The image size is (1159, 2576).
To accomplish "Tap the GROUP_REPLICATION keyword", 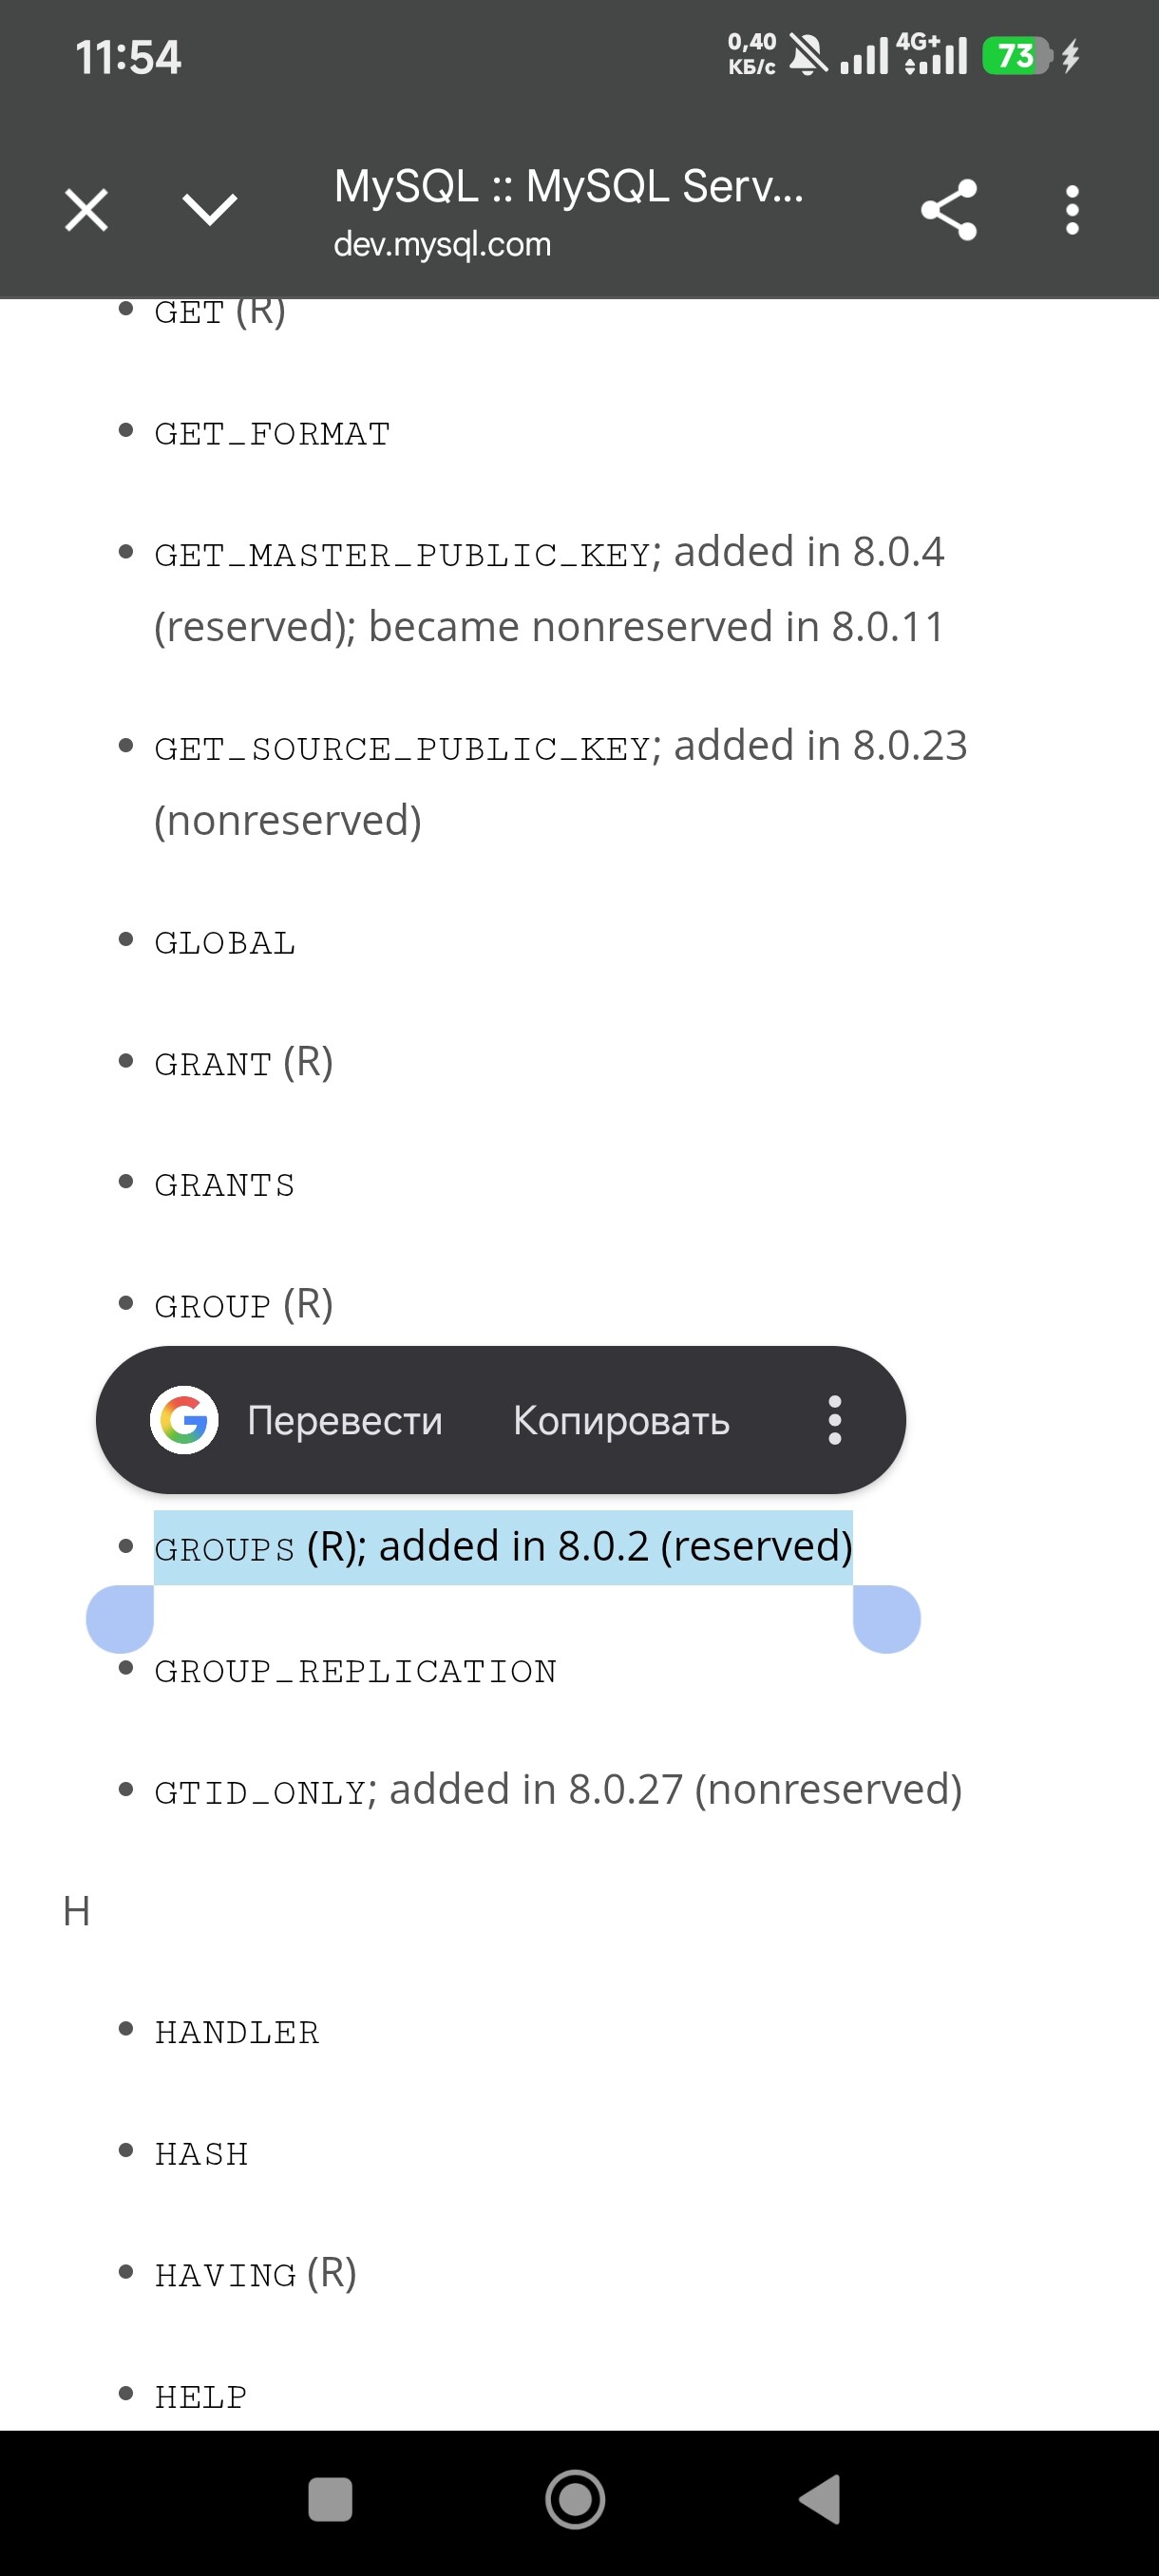I will click(x=355, y=1671).
